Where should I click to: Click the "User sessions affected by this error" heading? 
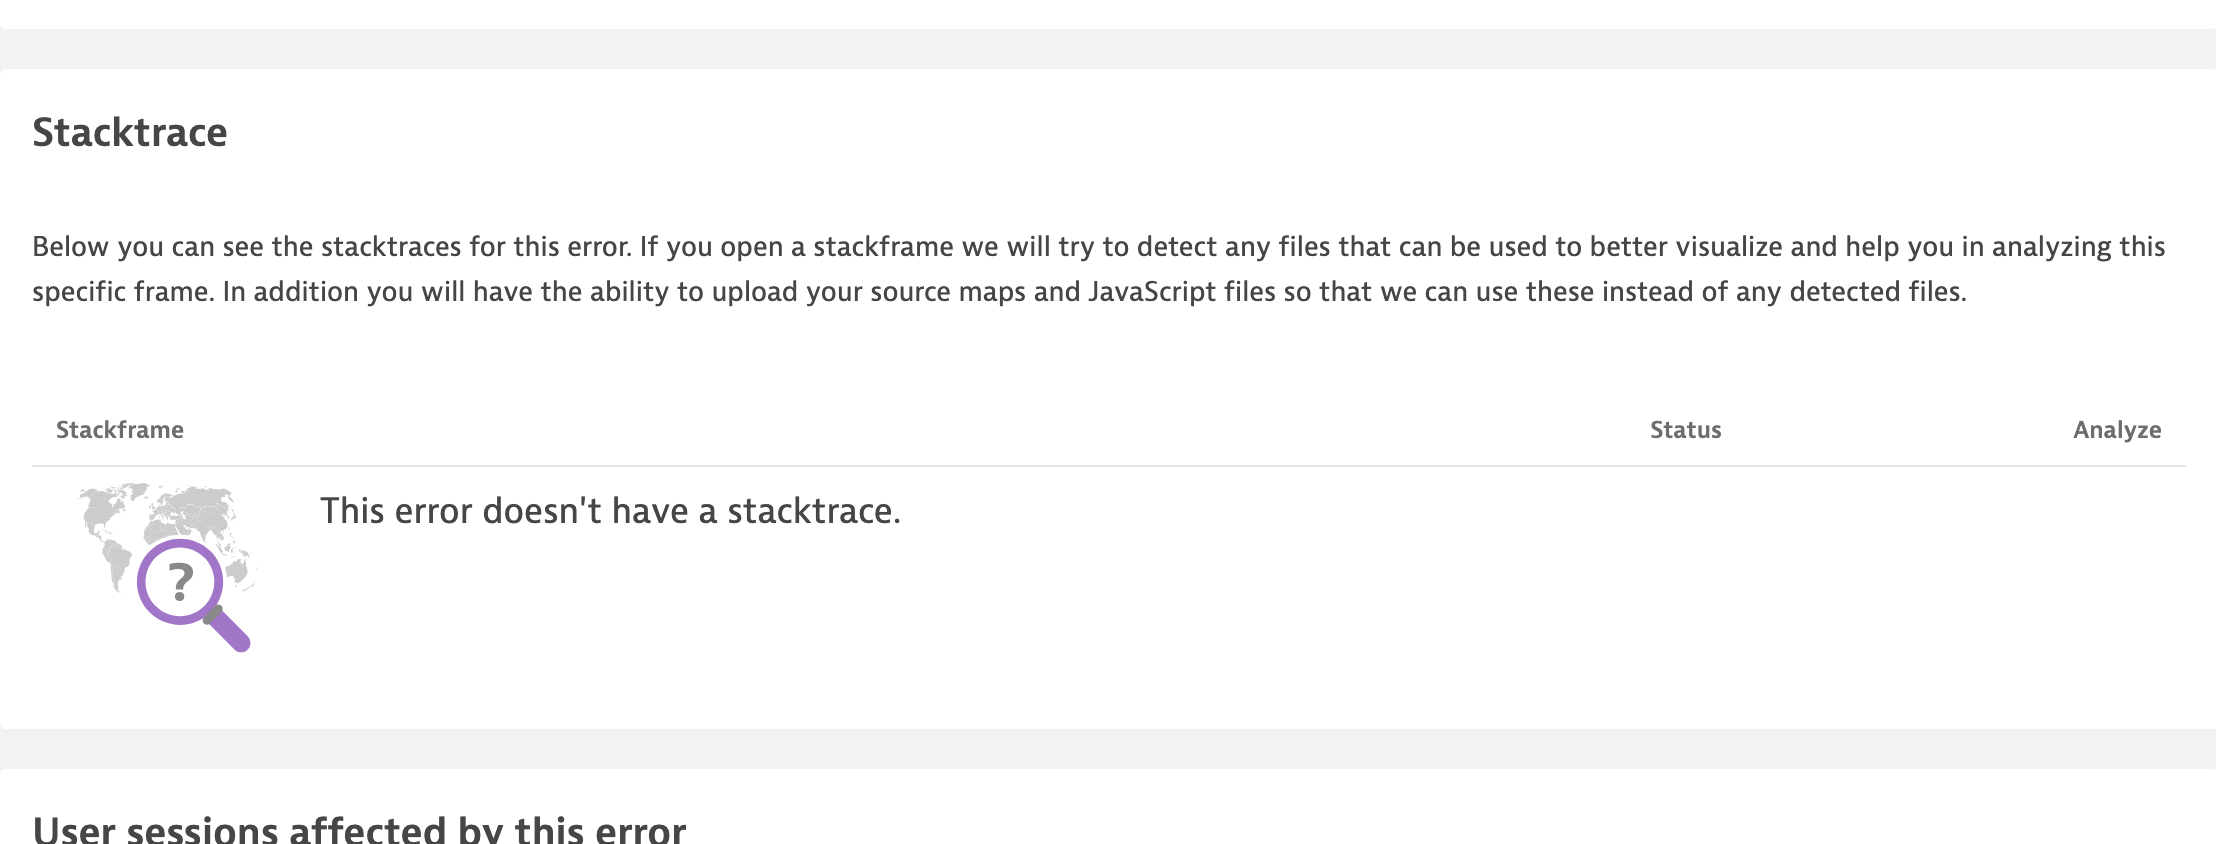(x=359, y=830)
